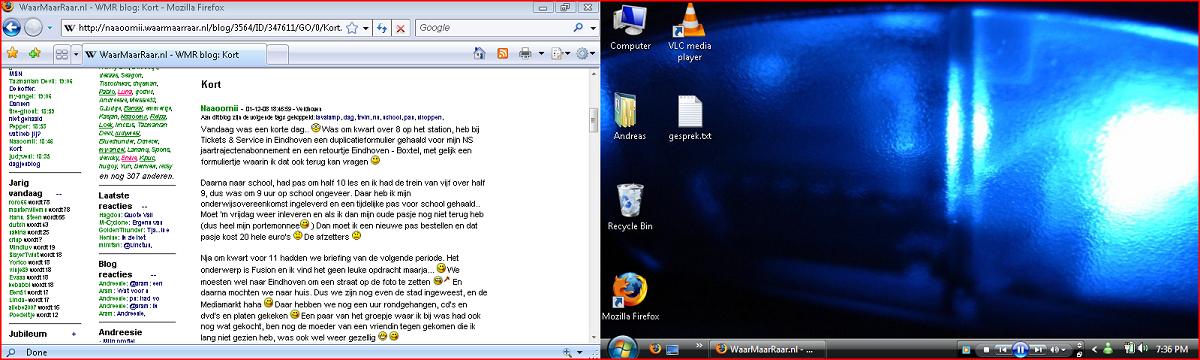Skip to next track on taskbar player

pos(1038,350)
